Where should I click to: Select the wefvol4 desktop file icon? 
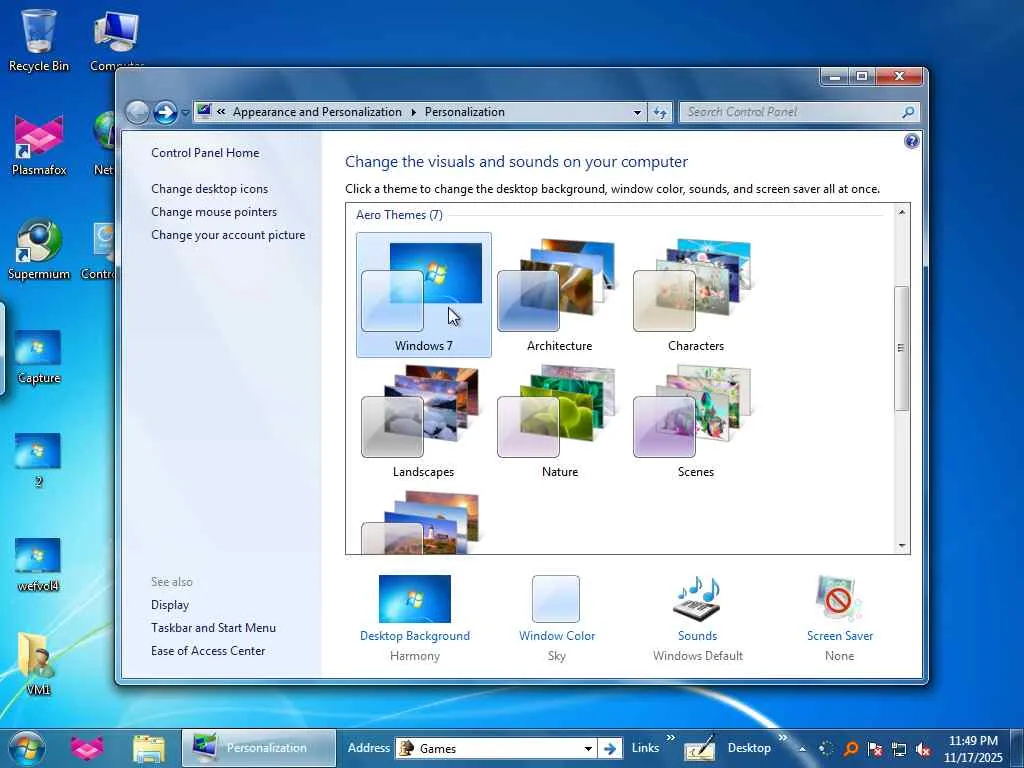(38, 564)
